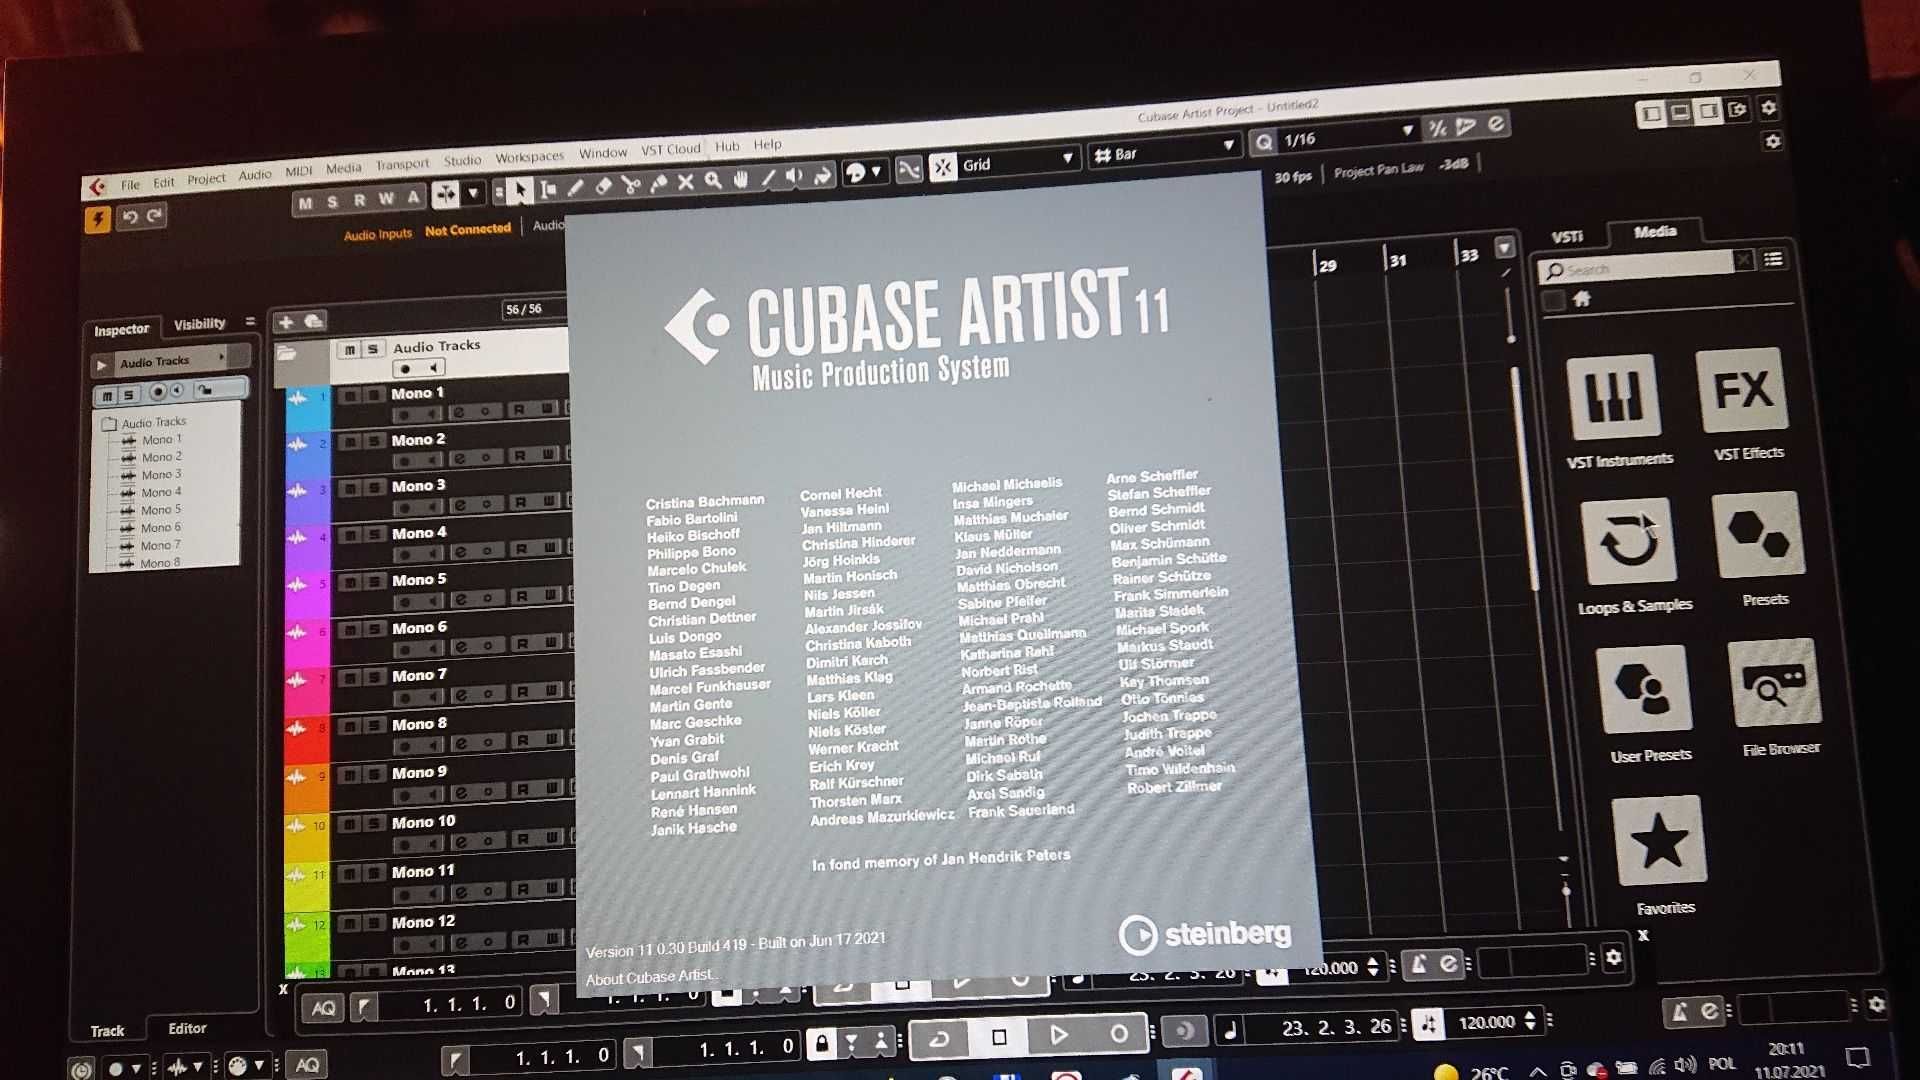The height and width of the screenshot is (1080, 1920).
Task: Toggle Mute on Mono 1 track
Action: [349, 396]
